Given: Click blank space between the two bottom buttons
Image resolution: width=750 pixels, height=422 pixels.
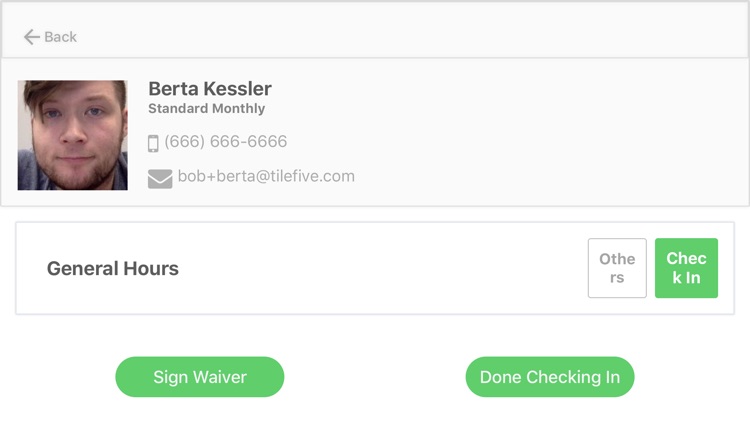Looking at the screenshot, I should pyautogui.click(x=375, y=377).
